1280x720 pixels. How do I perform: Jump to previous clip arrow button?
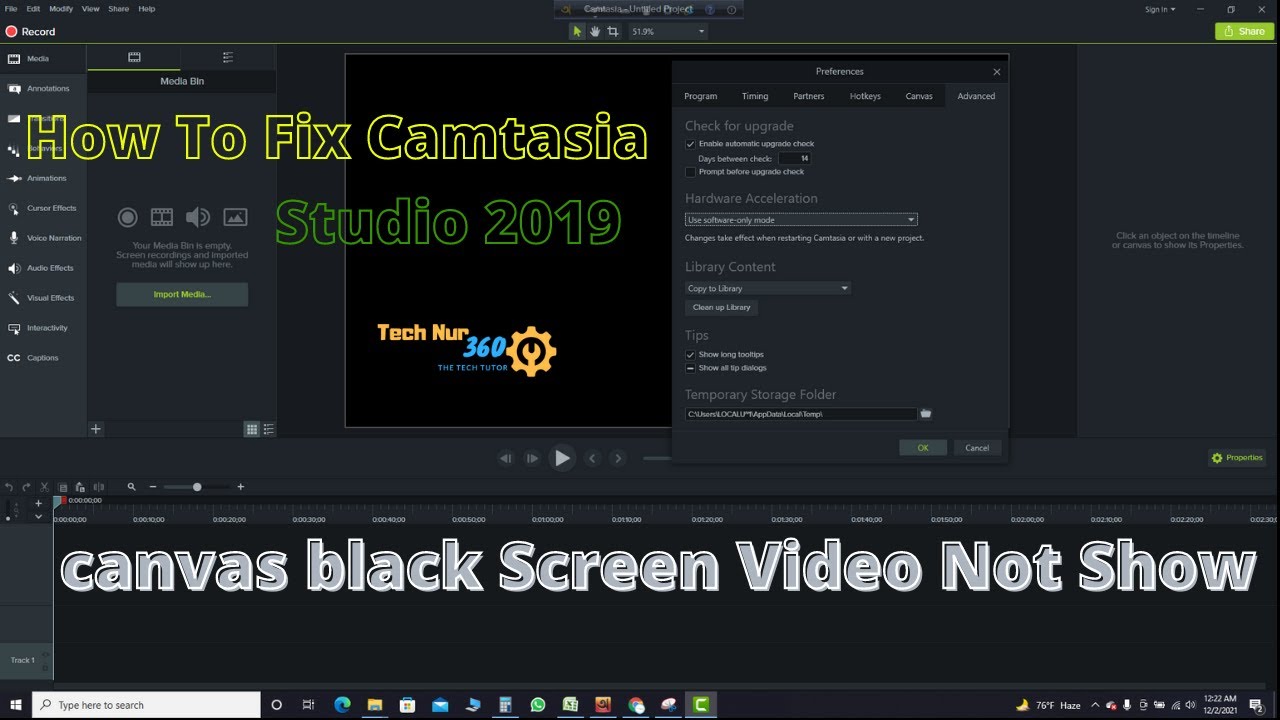coord(592,458)
